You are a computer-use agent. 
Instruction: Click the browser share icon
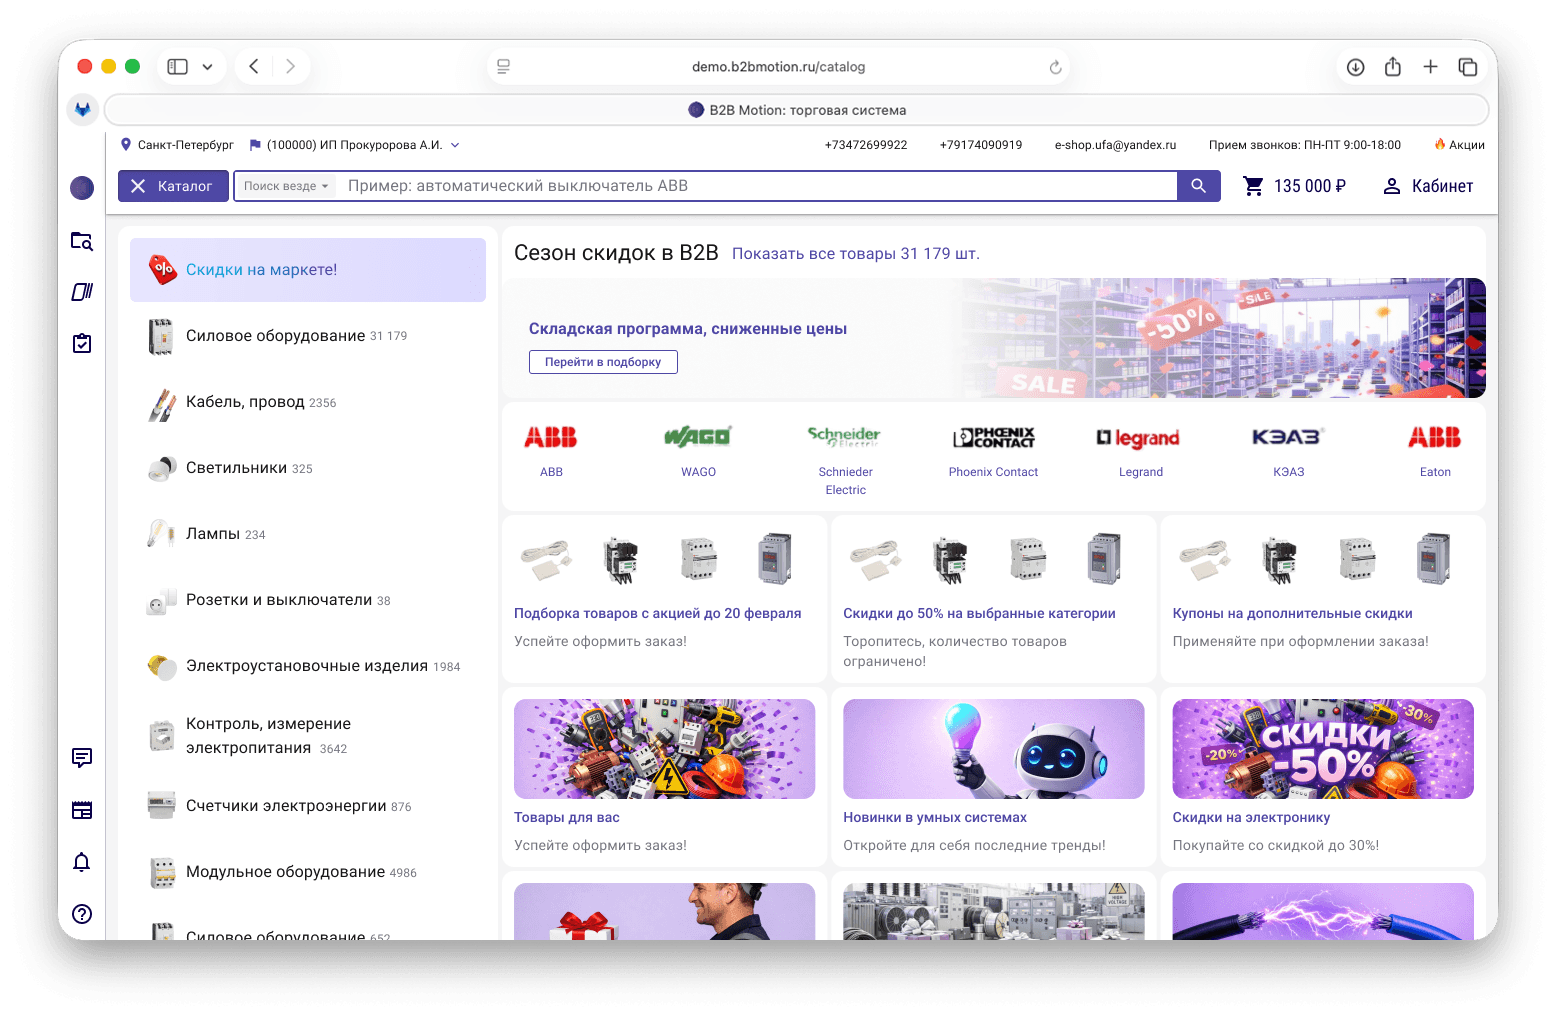click(x=1392, y=67)
